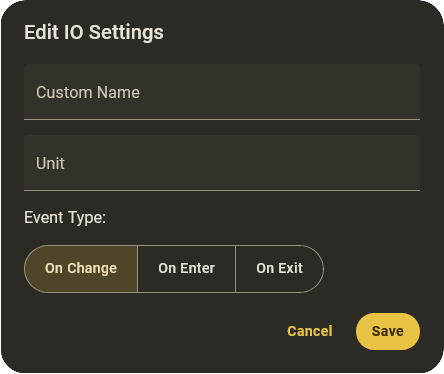Click the Unit placeholder text
This screenshot has height=374, width=444.
(x=50, y=163)
